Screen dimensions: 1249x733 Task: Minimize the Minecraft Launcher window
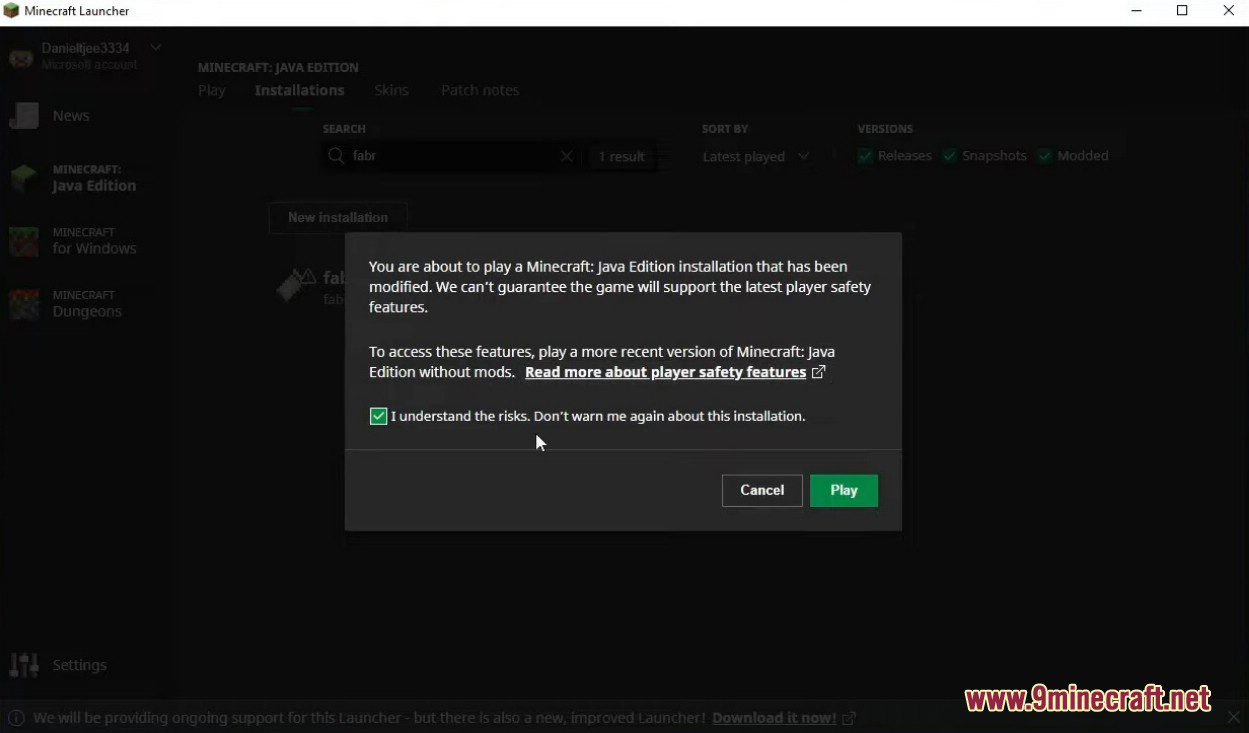point(1135,11)
